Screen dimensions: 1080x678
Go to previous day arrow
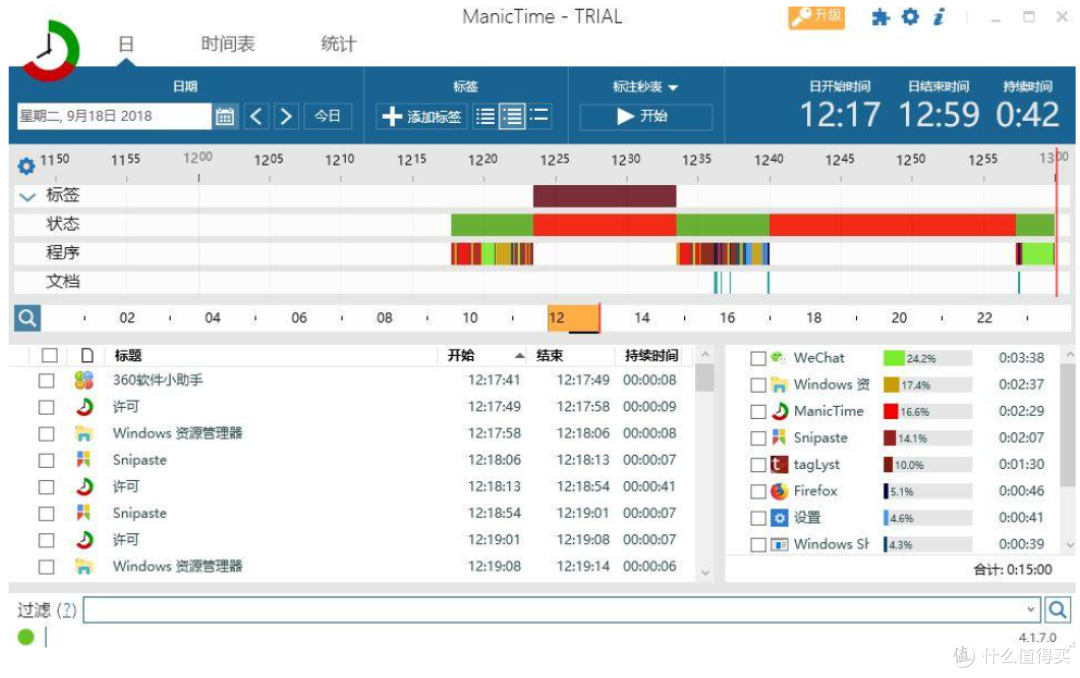pos(256,116)
